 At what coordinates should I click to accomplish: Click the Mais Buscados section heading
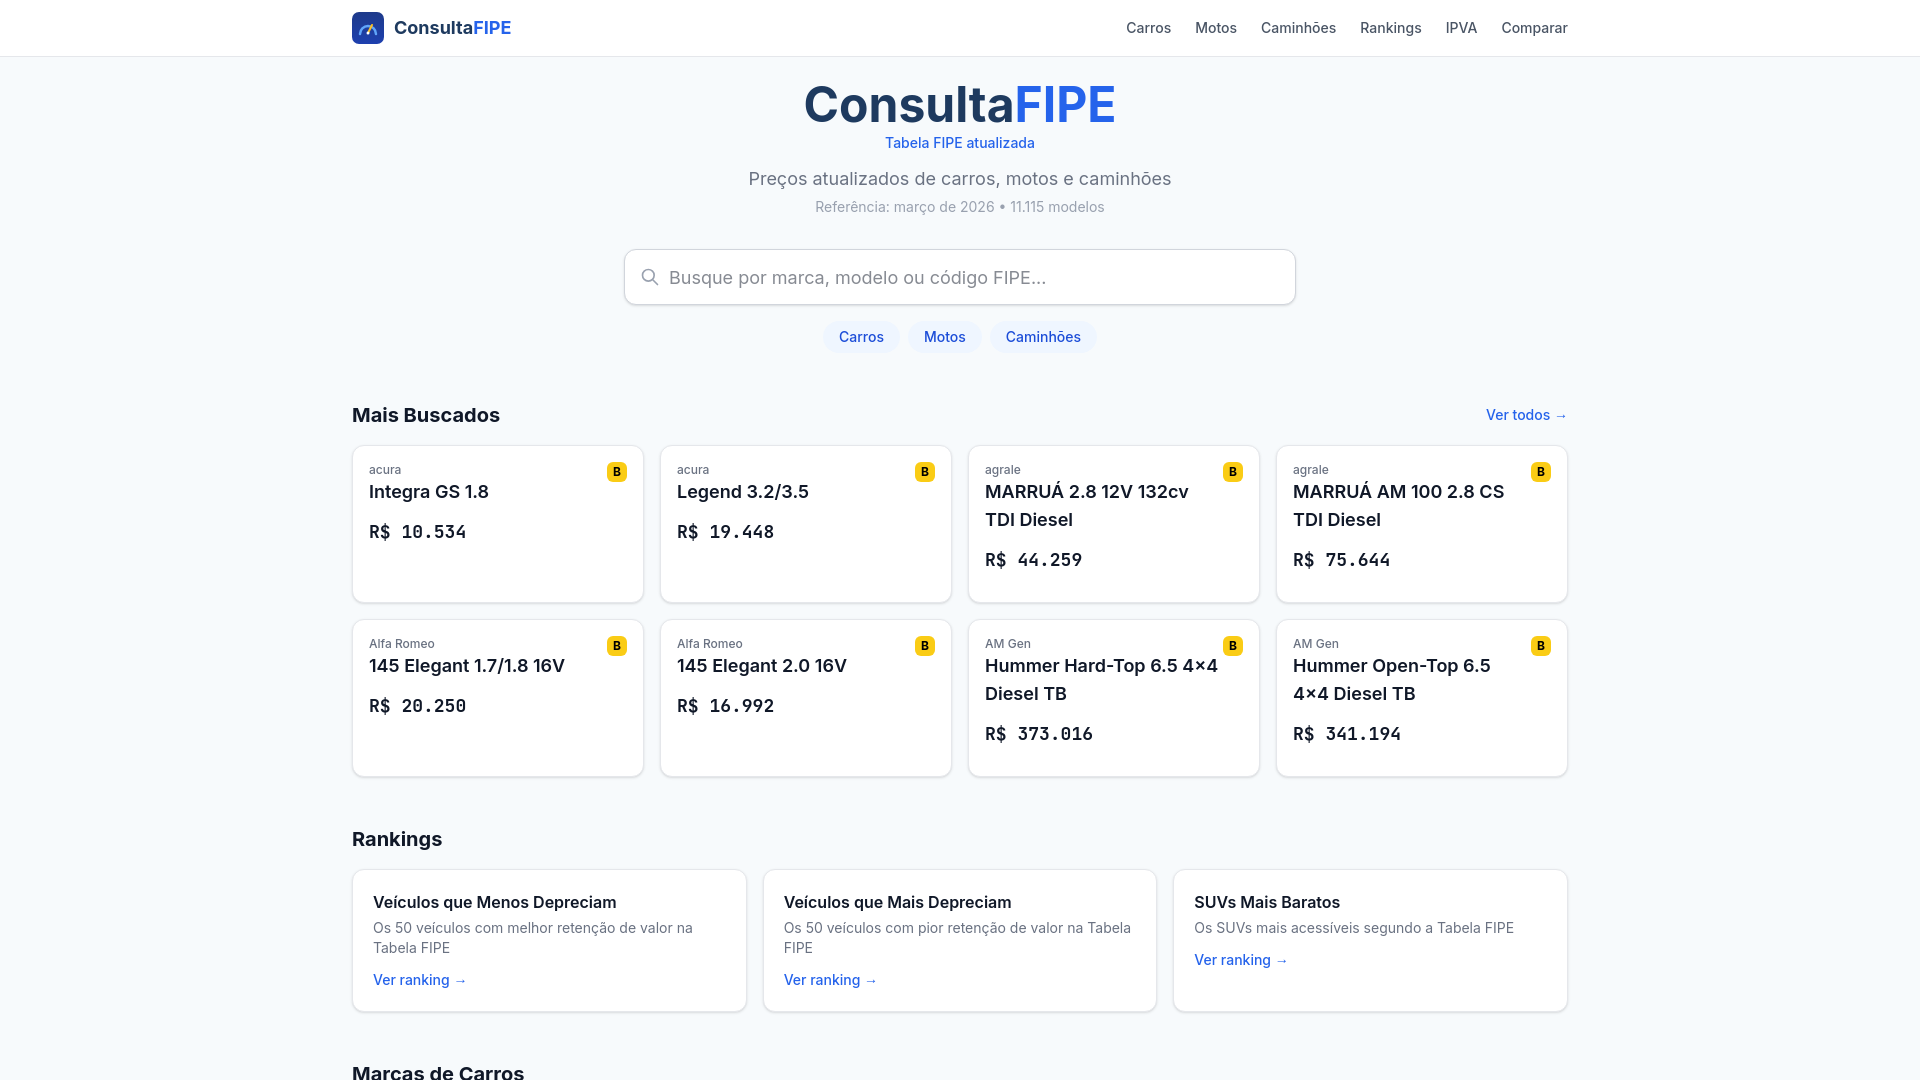[x=426, y=415]
